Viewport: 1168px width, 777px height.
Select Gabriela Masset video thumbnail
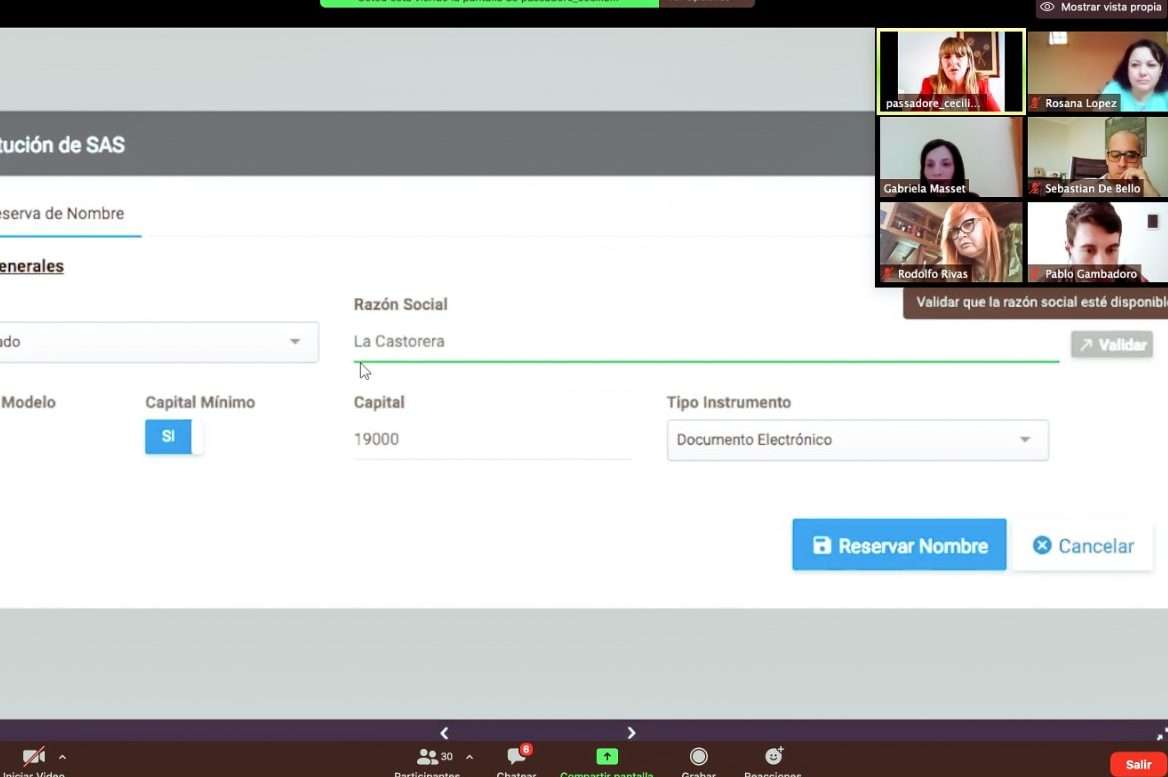(951, 157)
